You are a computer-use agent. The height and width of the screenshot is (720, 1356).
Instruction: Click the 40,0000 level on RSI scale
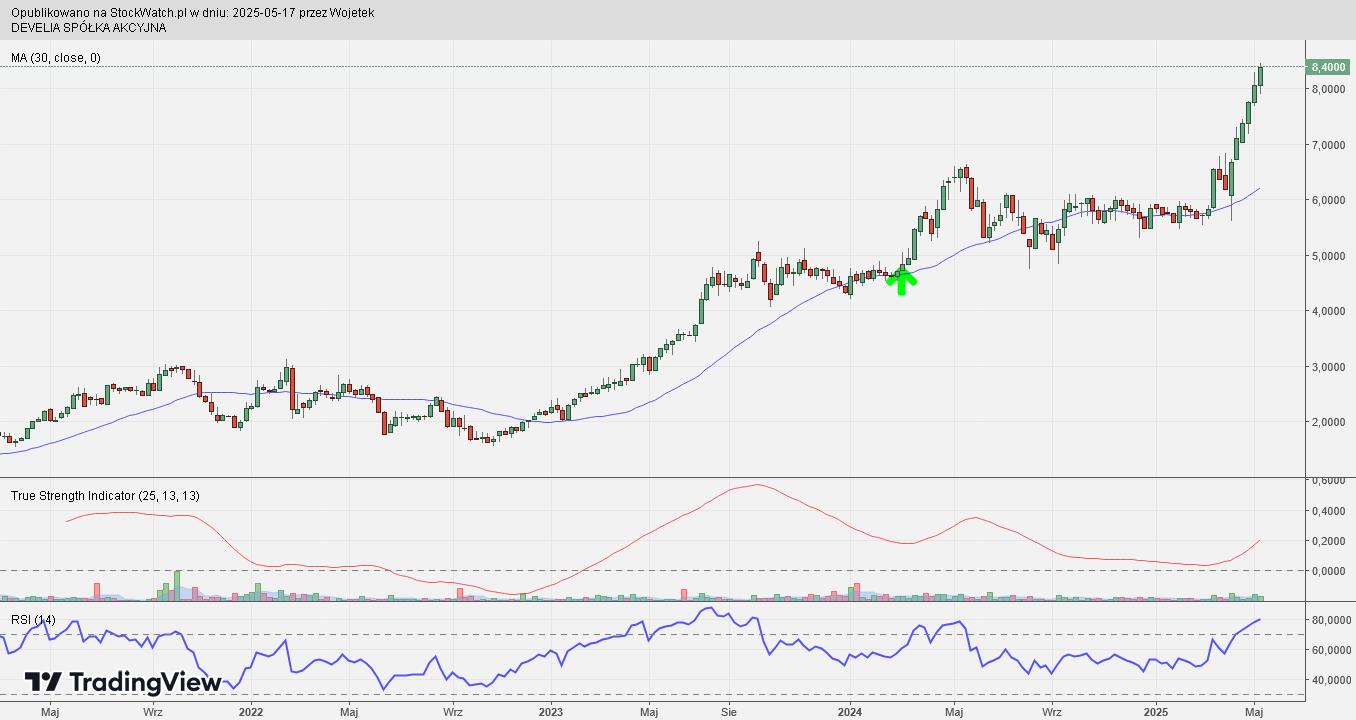[x=1328, y=680]
